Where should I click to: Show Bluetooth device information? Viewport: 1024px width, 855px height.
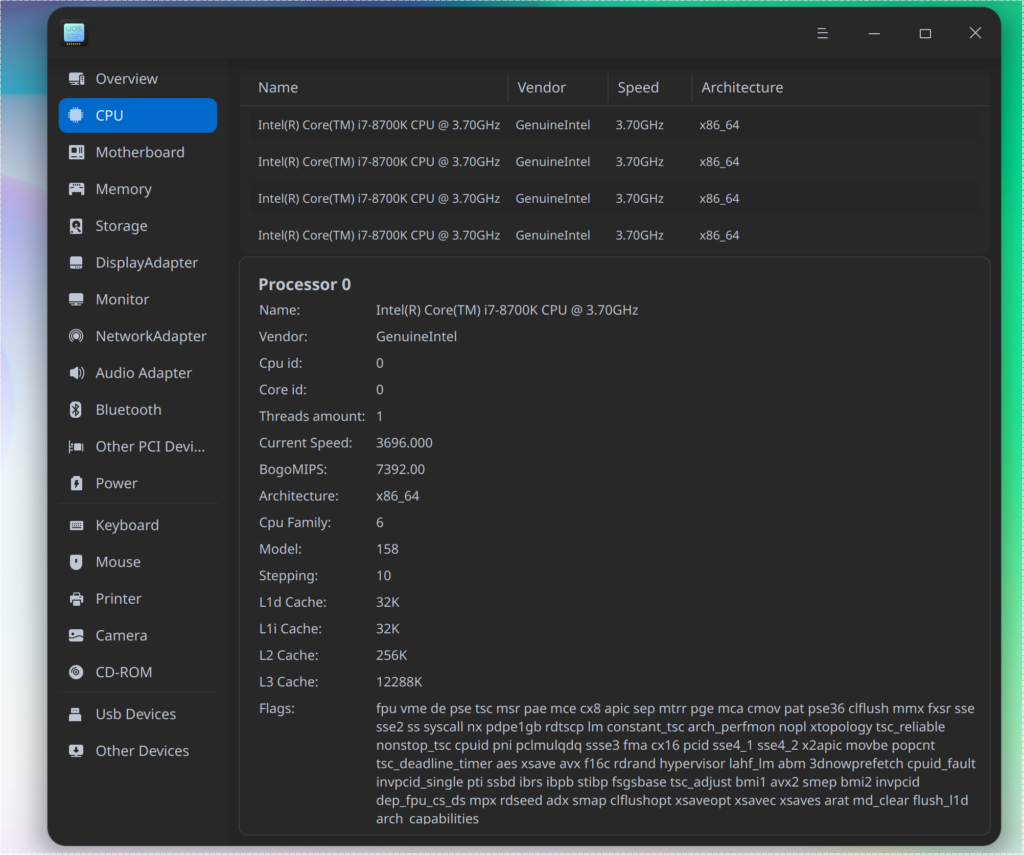pos(138,410)
